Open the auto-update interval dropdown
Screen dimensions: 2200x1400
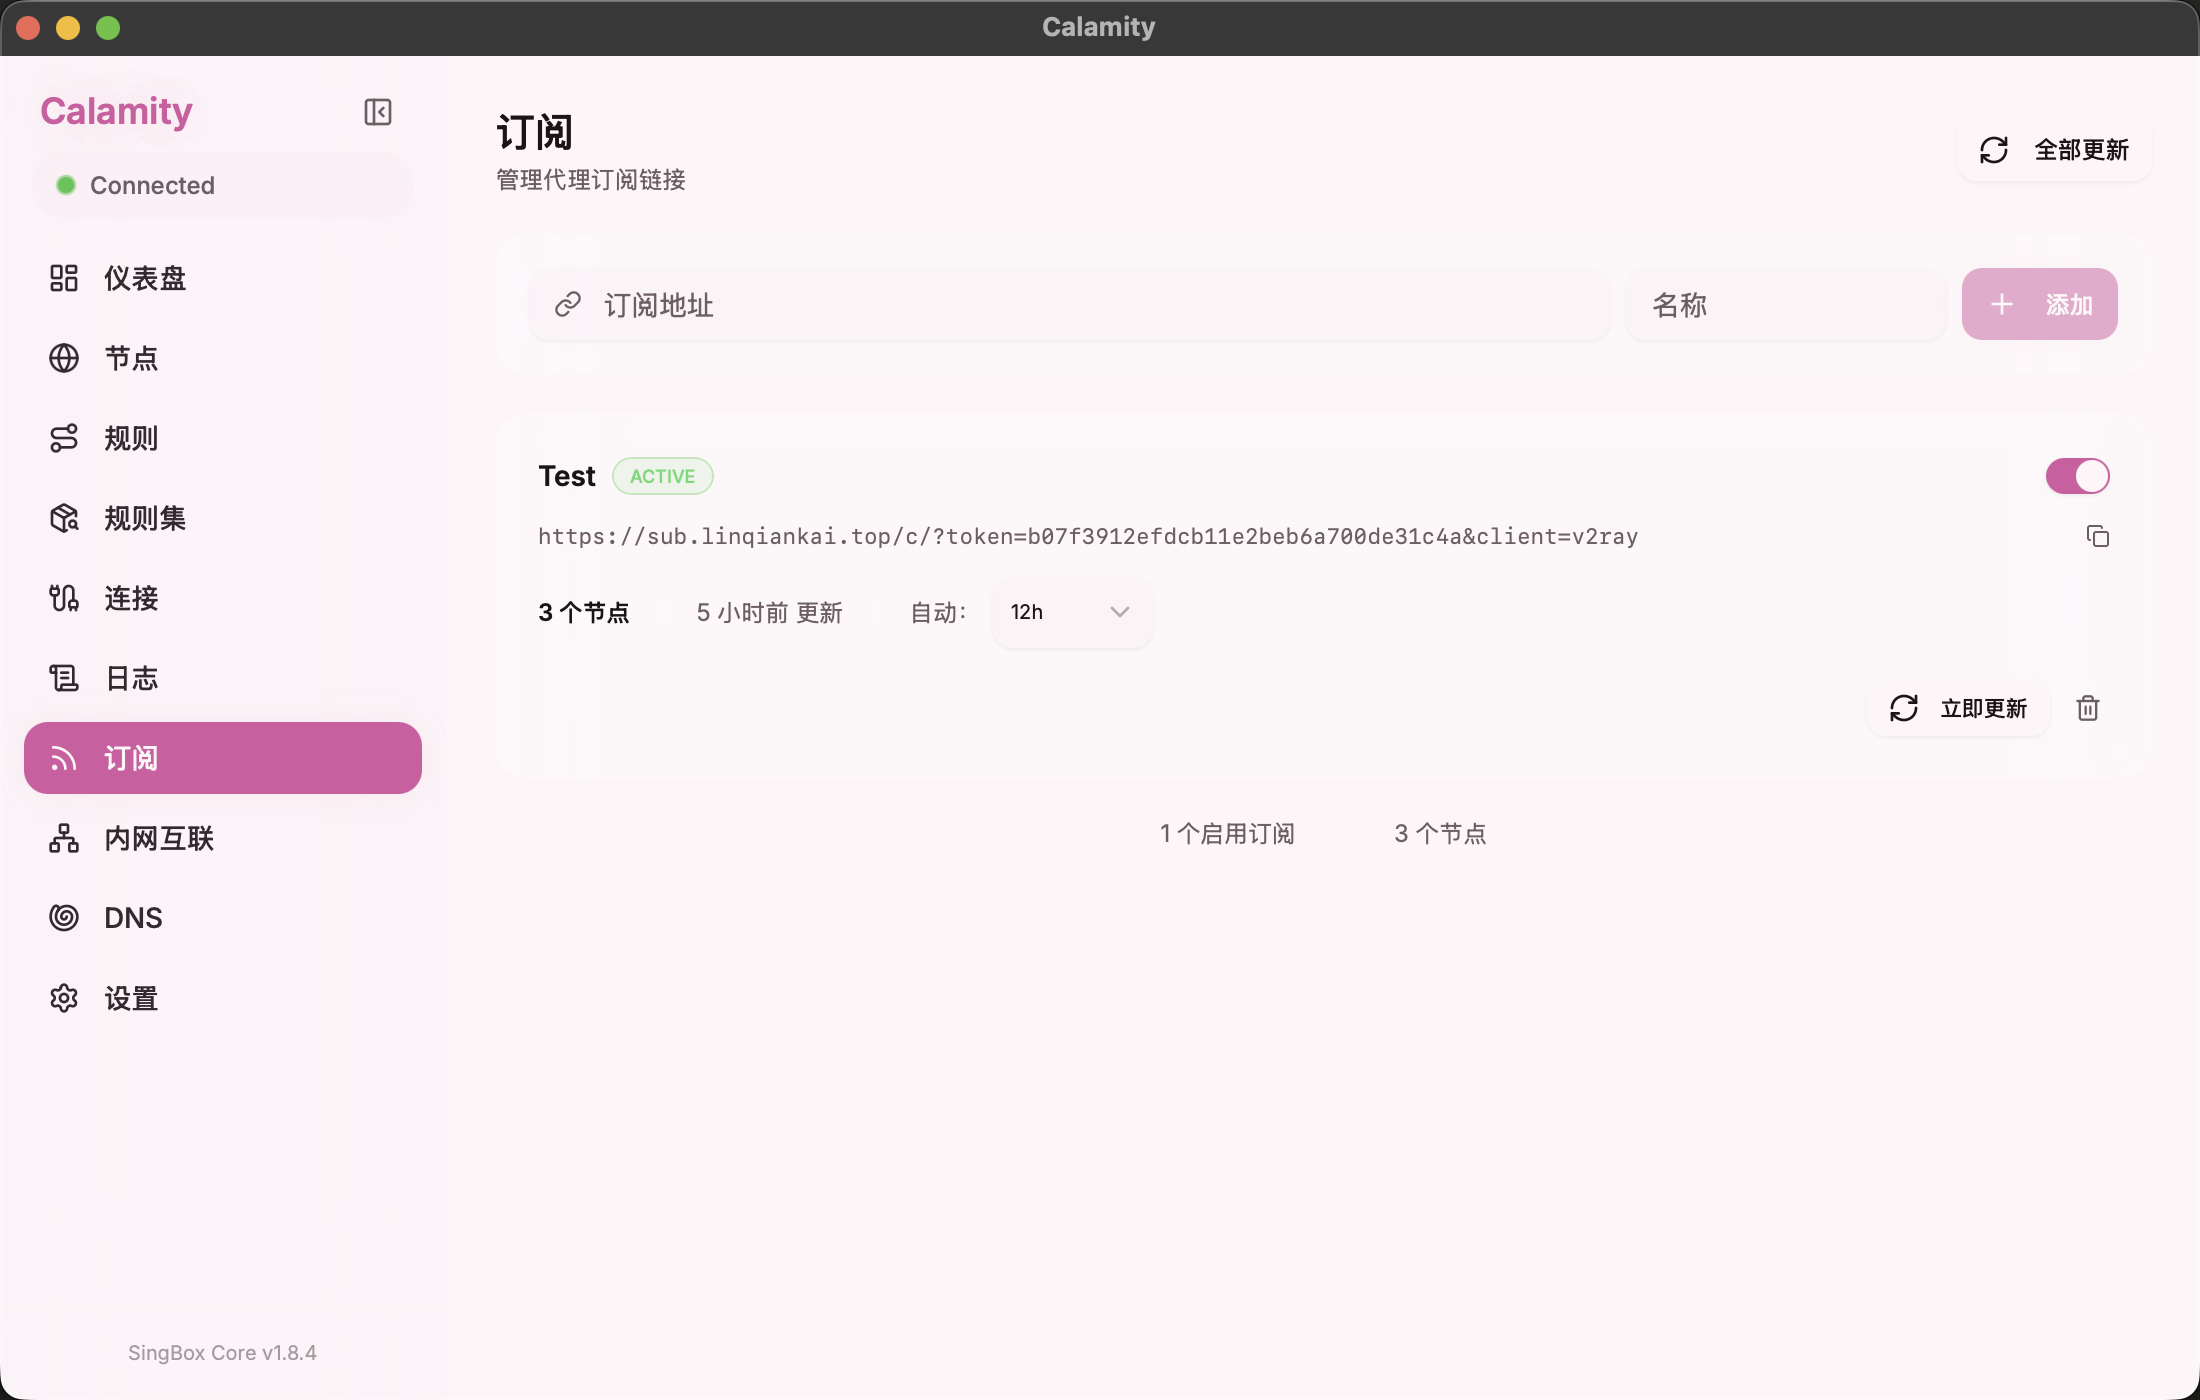coord(1071,611)
